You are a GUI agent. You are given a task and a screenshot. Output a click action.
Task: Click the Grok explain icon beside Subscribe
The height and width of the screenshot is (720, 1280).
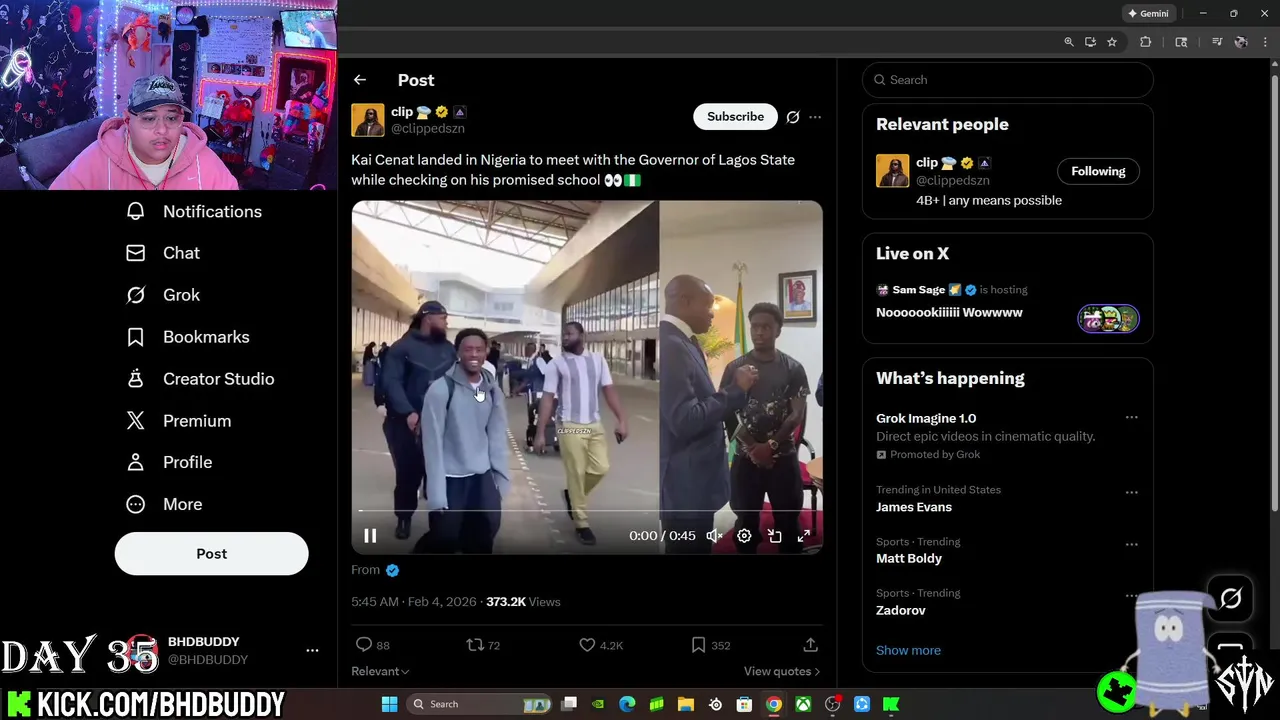[x=793, y=117]
